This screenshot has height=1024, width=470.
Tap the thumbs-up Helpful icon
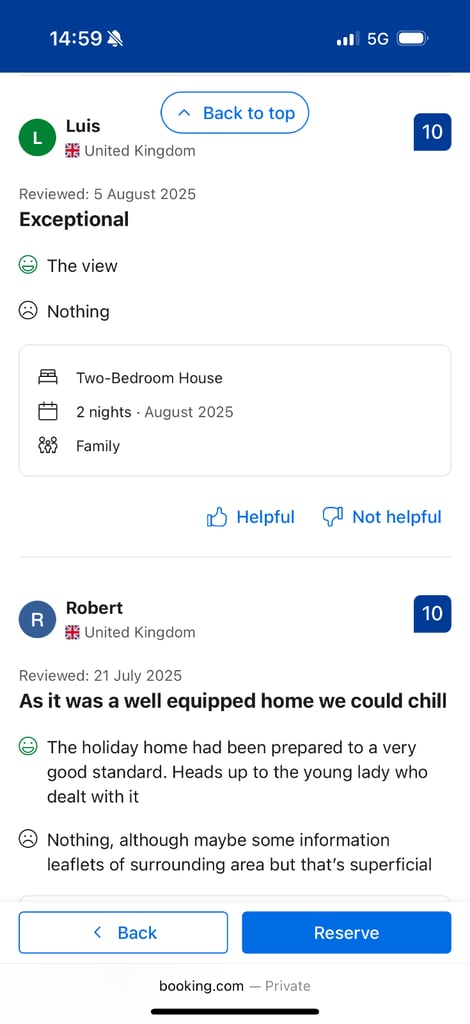217,518
